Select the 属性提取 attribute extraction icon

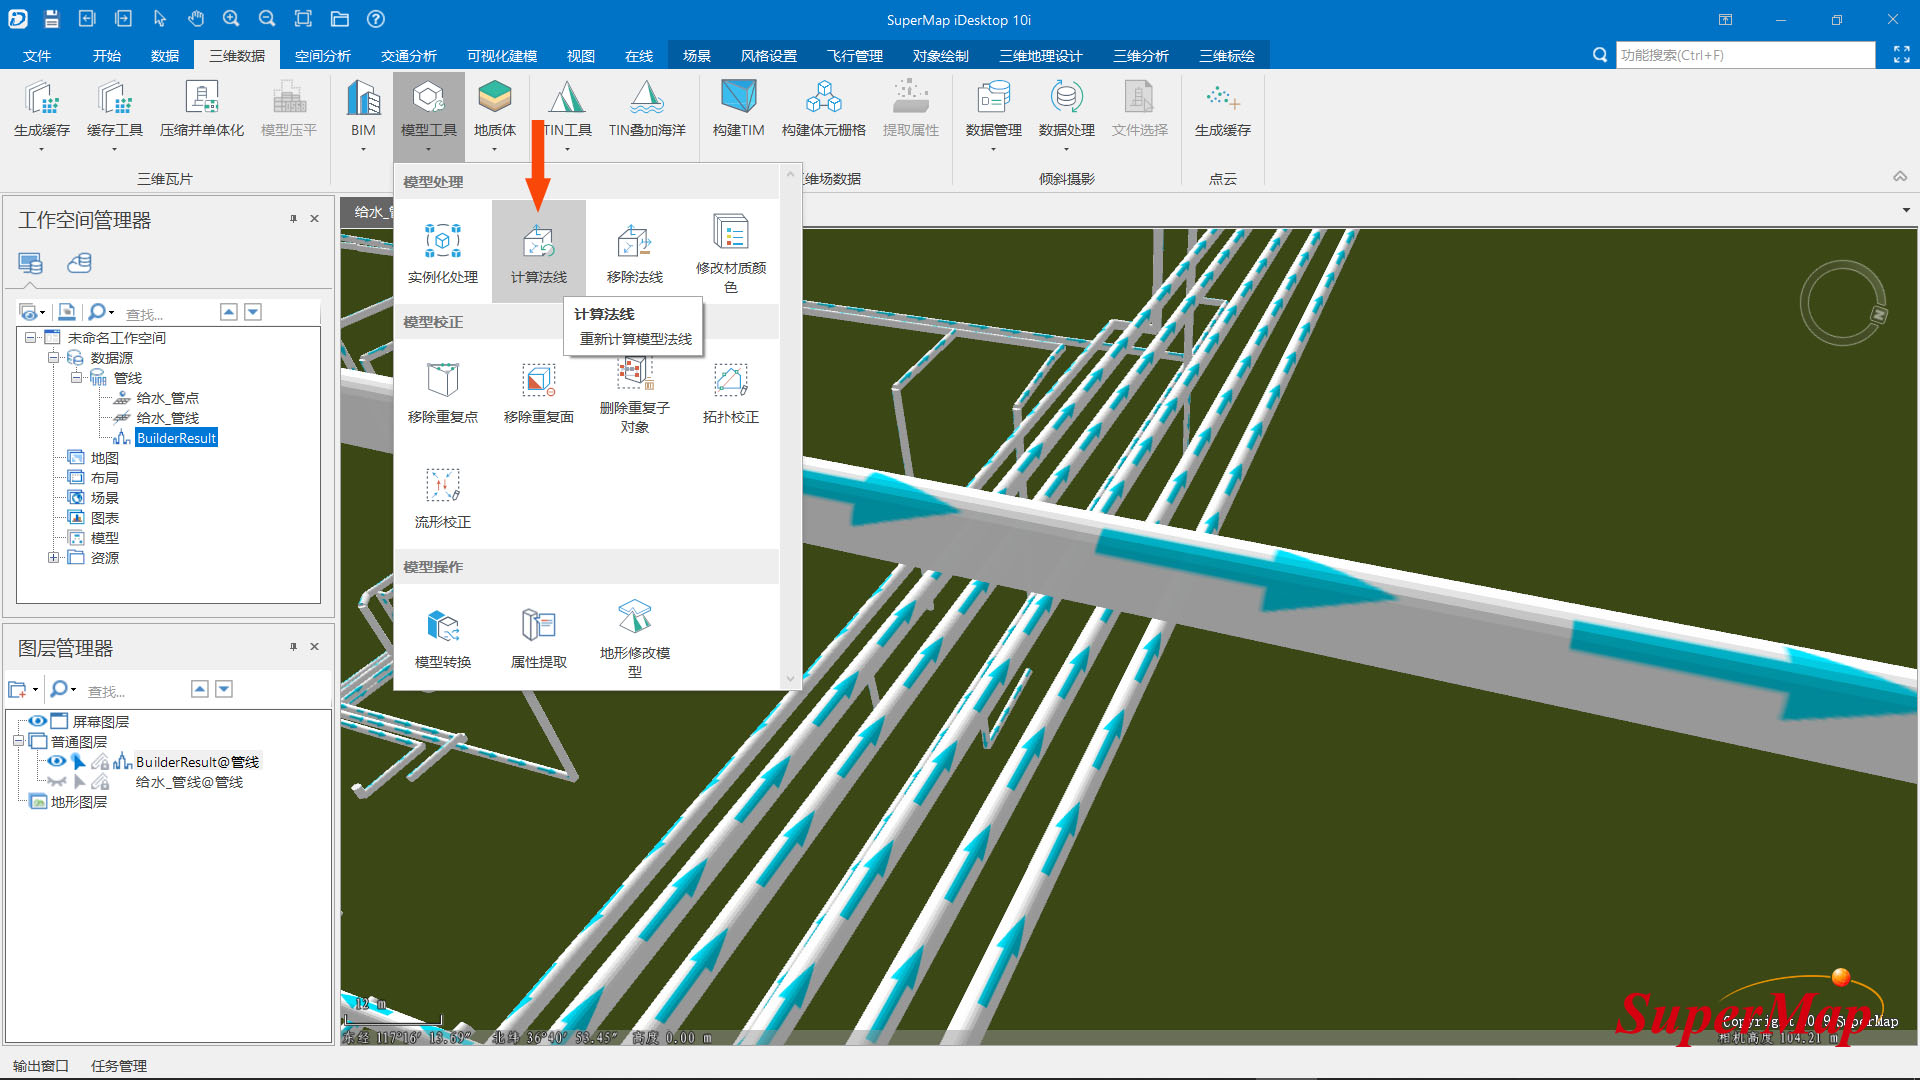coord(538,628)
